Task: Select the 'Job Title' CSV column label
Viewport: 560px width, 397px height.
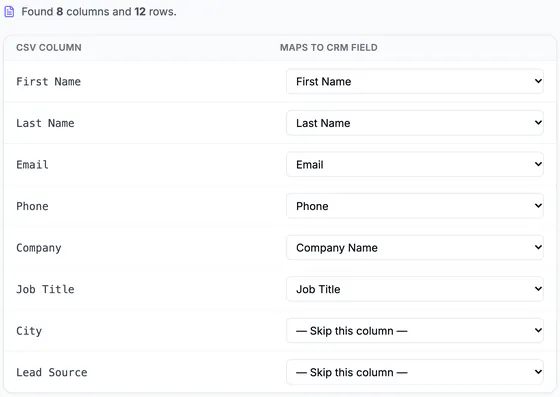Action: pyautogui.click(x=45, y=289)
